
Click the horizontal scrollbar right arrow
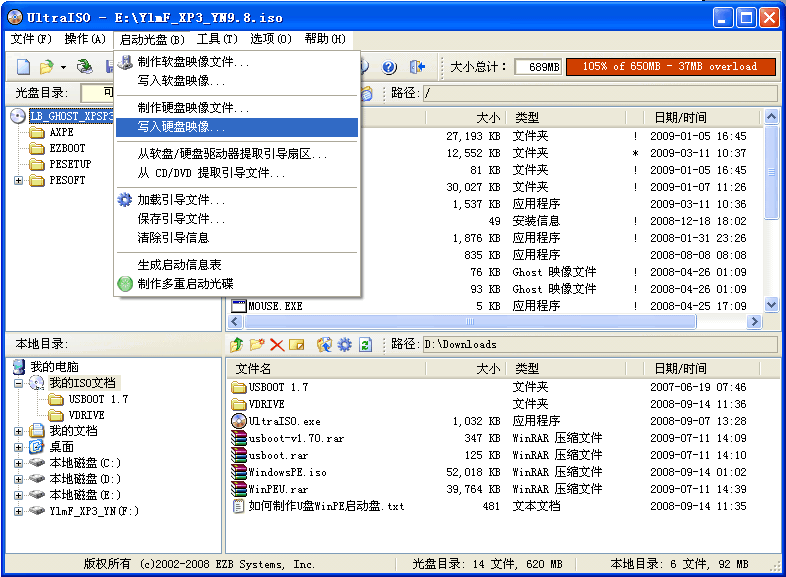[753, 321]
